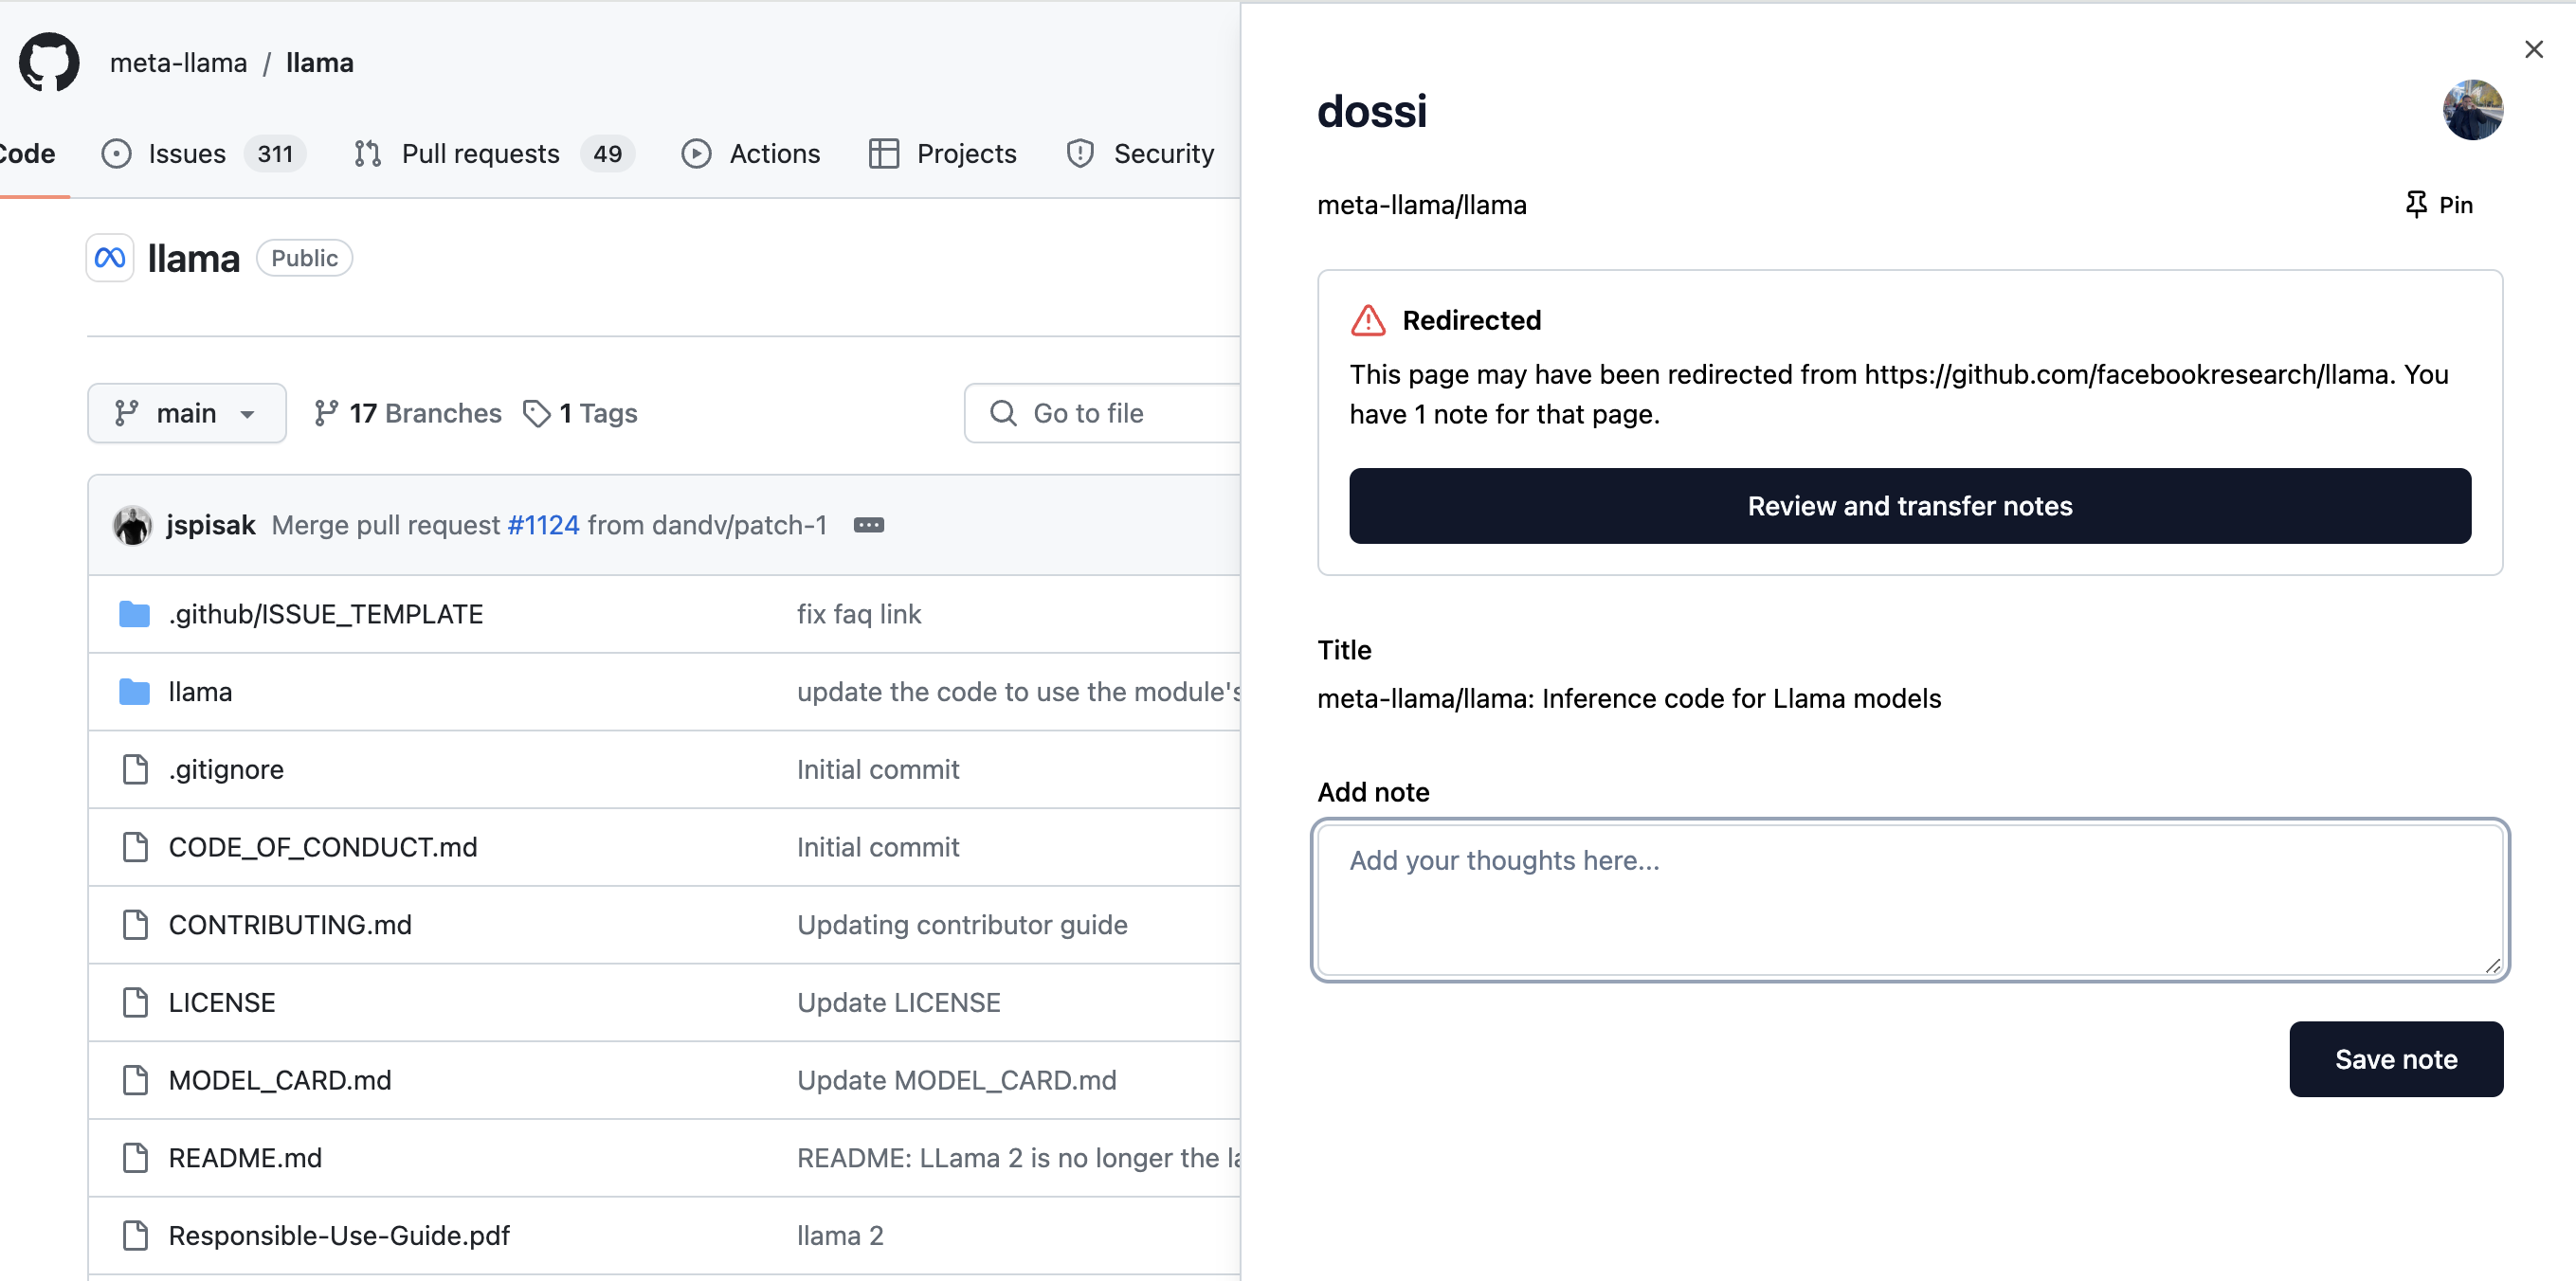Click the search magnifier in Go to file
This screenshot has width=2576, height=1281.
click(x=1002, y=413)
